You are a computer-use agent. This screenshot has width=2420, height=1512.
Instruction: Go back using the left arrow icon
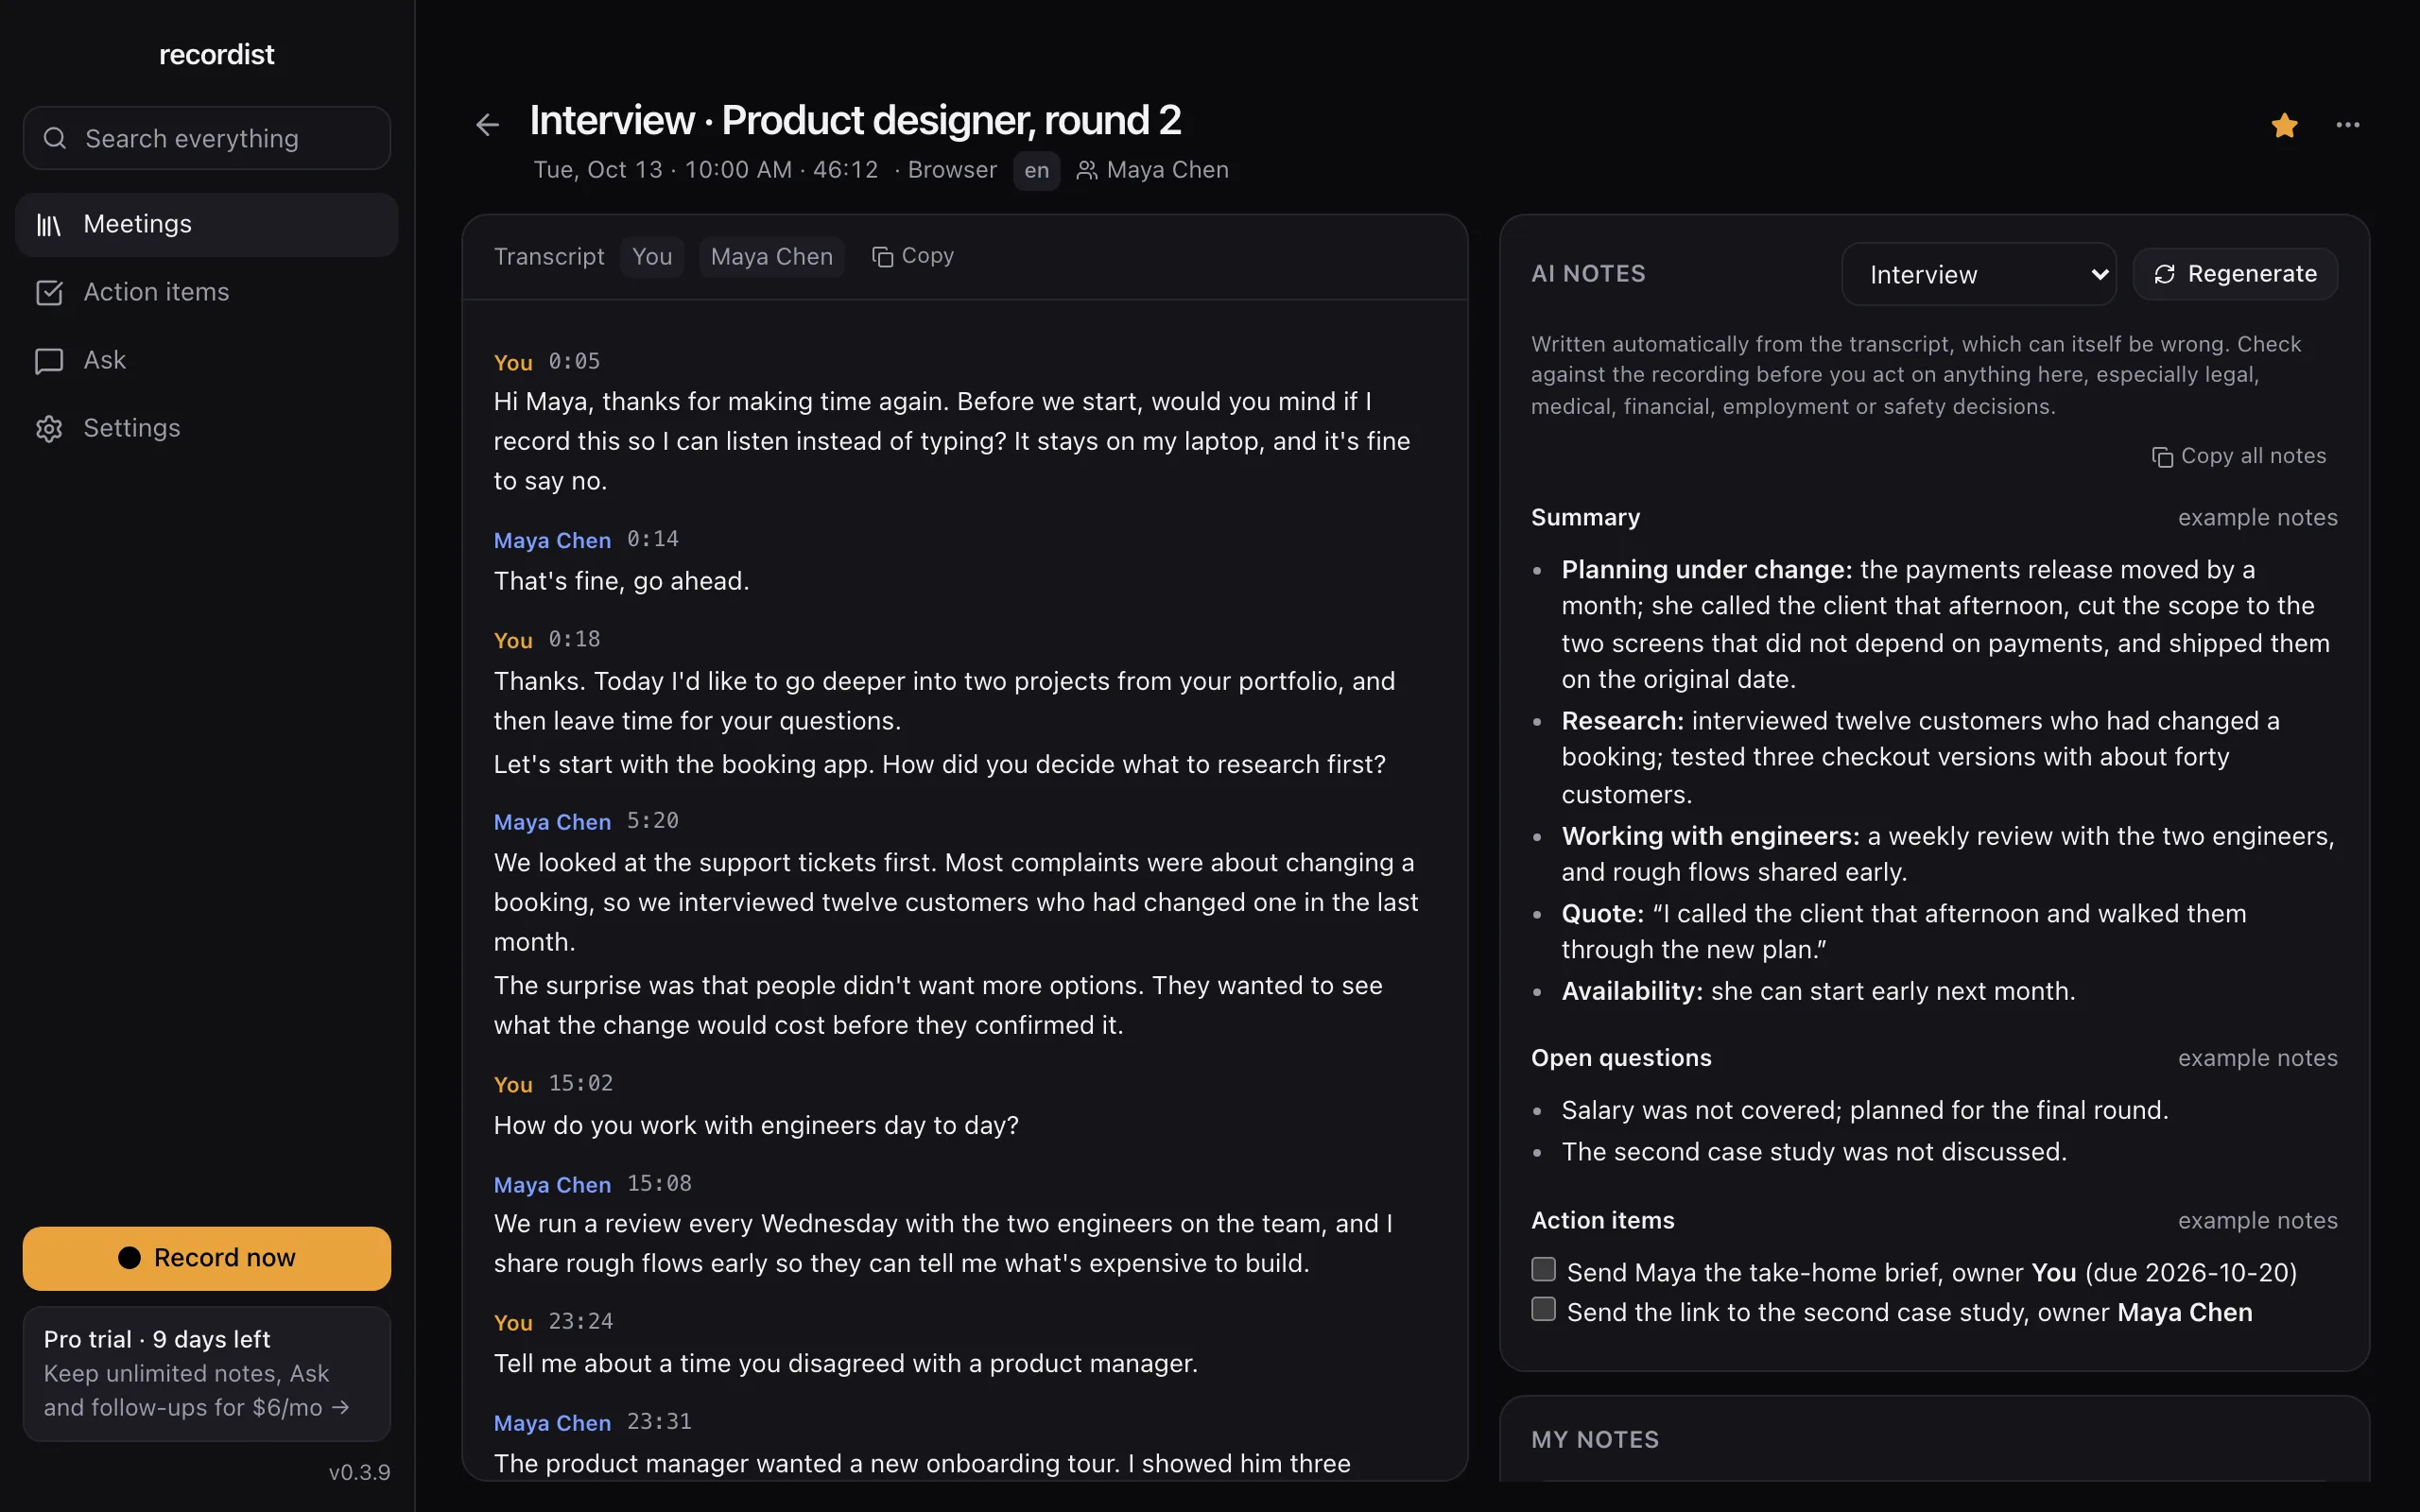[x=487, y=125]
